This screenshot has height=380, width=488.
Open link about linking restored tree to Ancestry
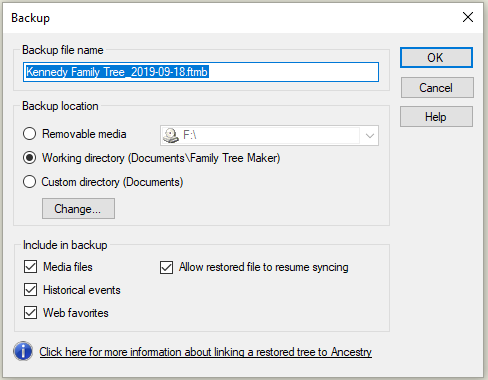(205, 352)
